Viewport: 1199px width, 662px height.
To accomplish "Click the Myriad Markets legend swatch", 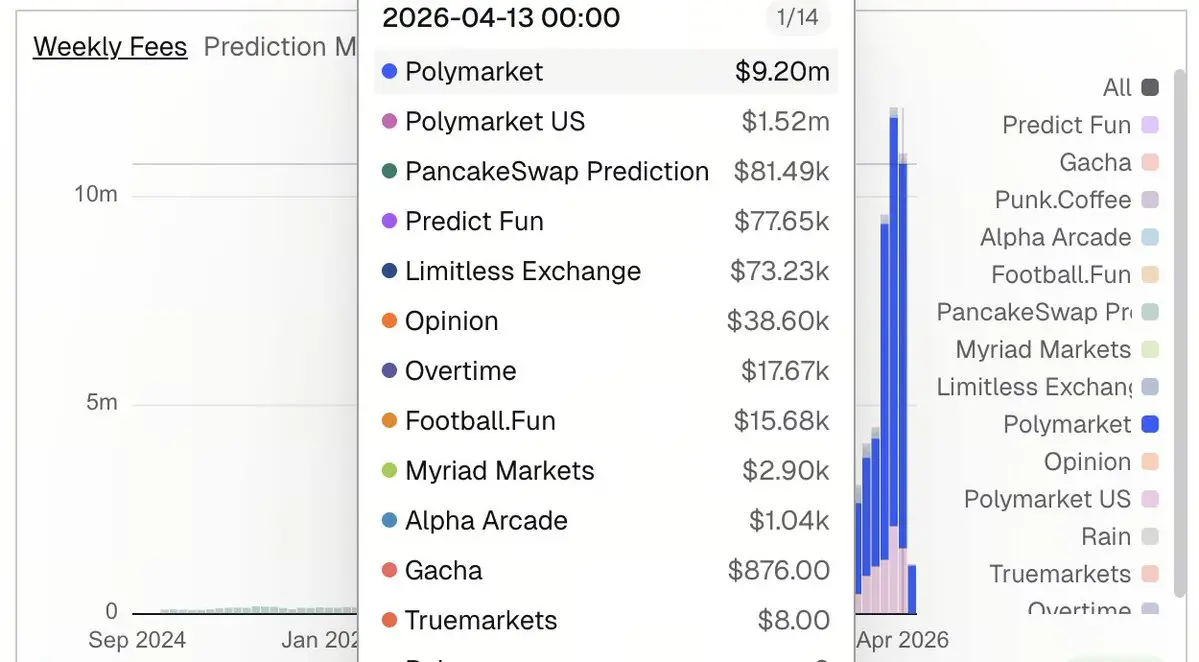I will [1149, 350].
